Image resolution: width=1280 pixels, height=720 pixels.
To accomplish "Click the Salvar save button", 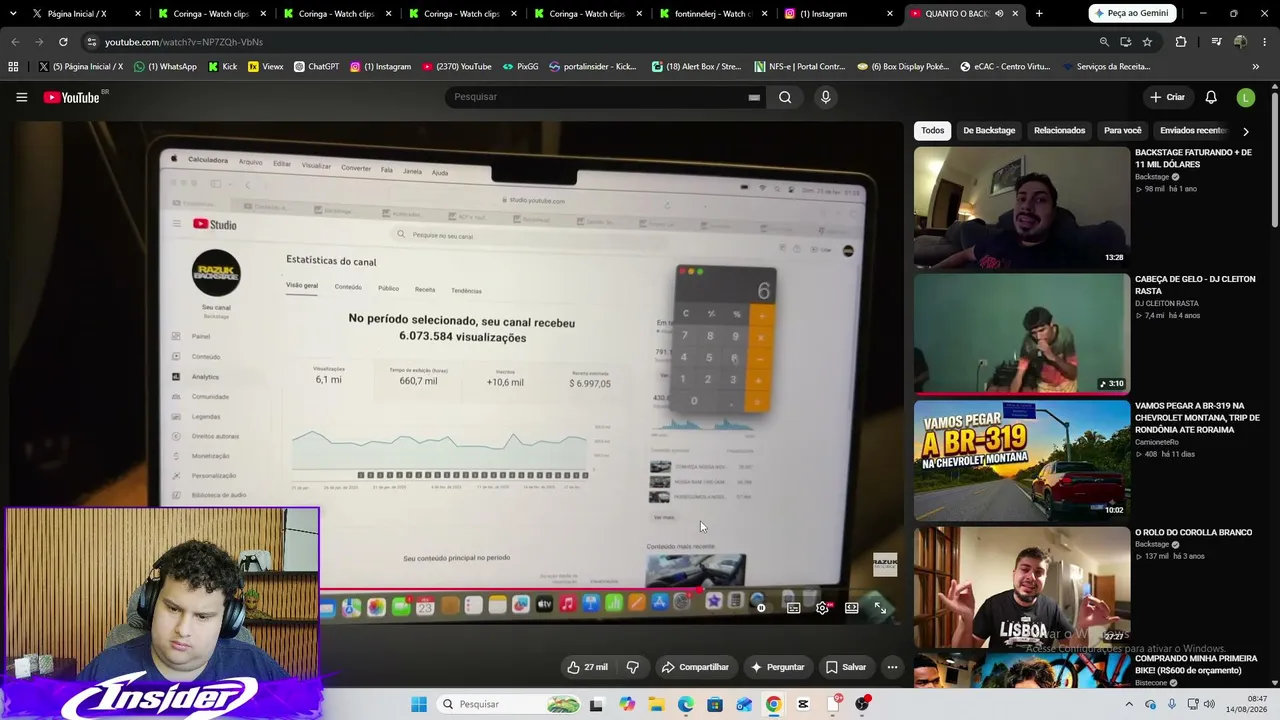I will (846, 667).
